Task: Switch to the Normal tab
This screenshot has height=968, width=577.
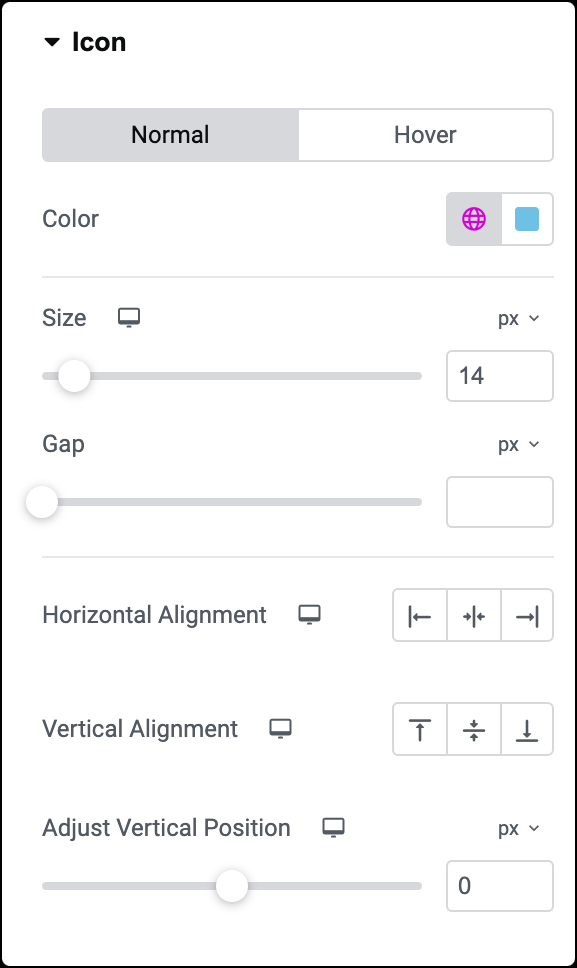Action: 170,135
